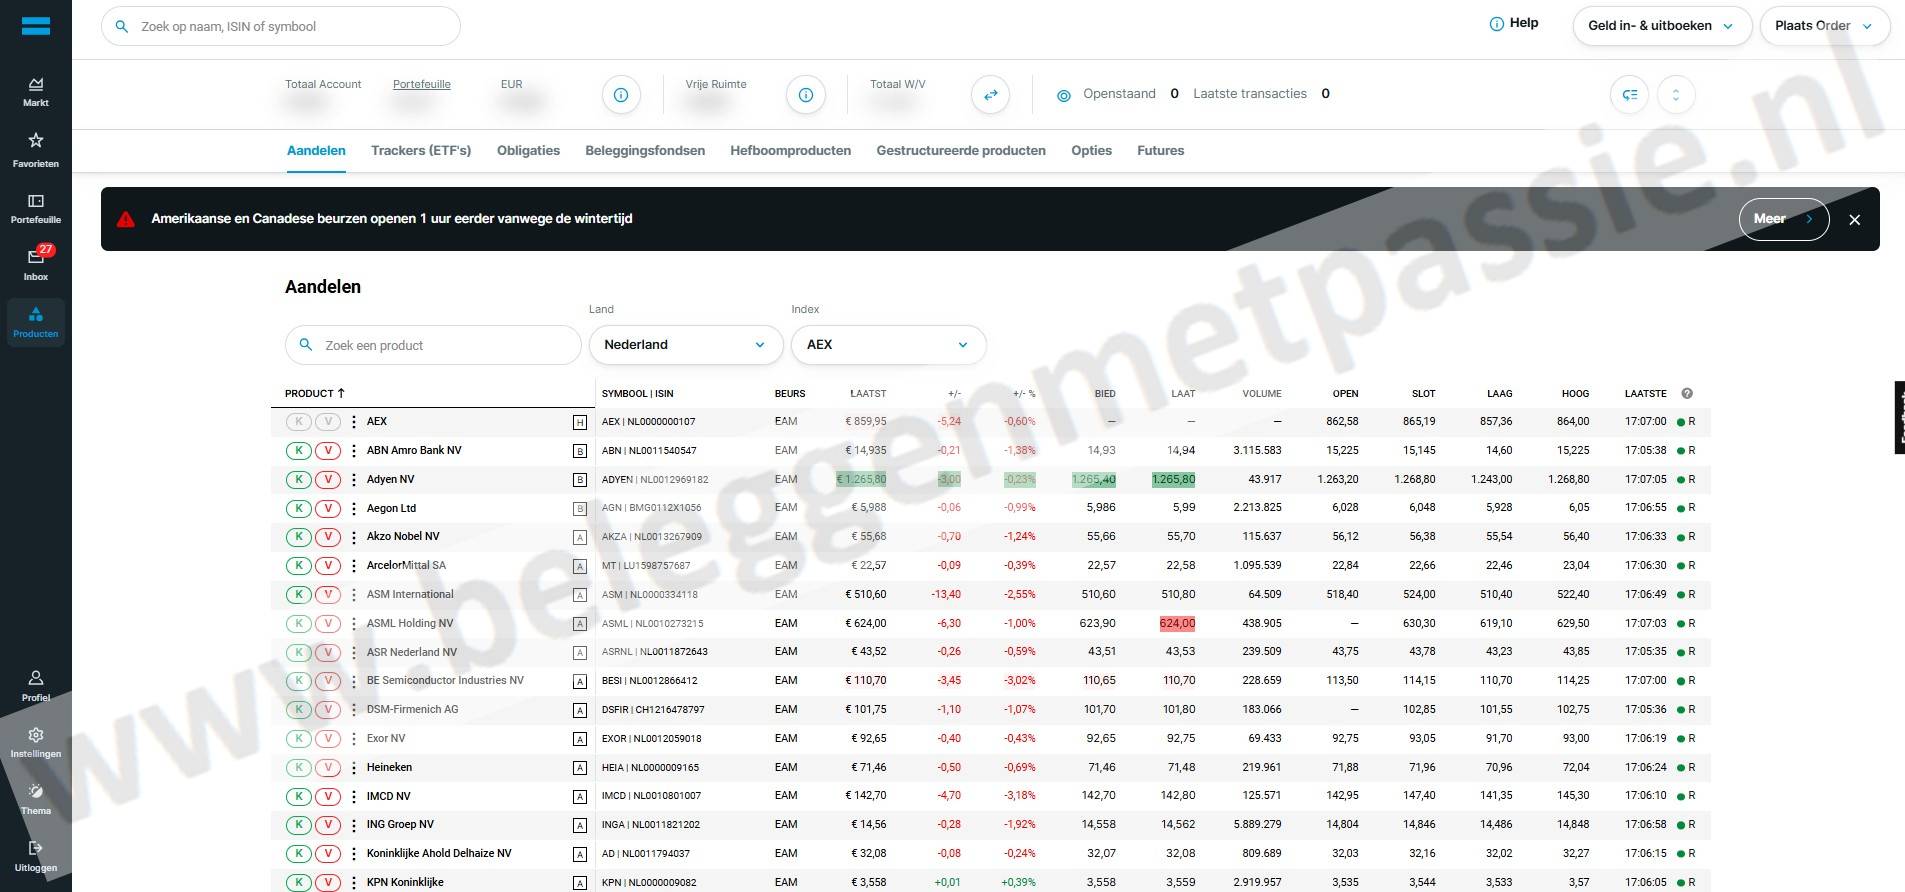Toggle the eye icon beside Openstaand
This screenshot has width=1905, height=892.
coord(1063,95)
